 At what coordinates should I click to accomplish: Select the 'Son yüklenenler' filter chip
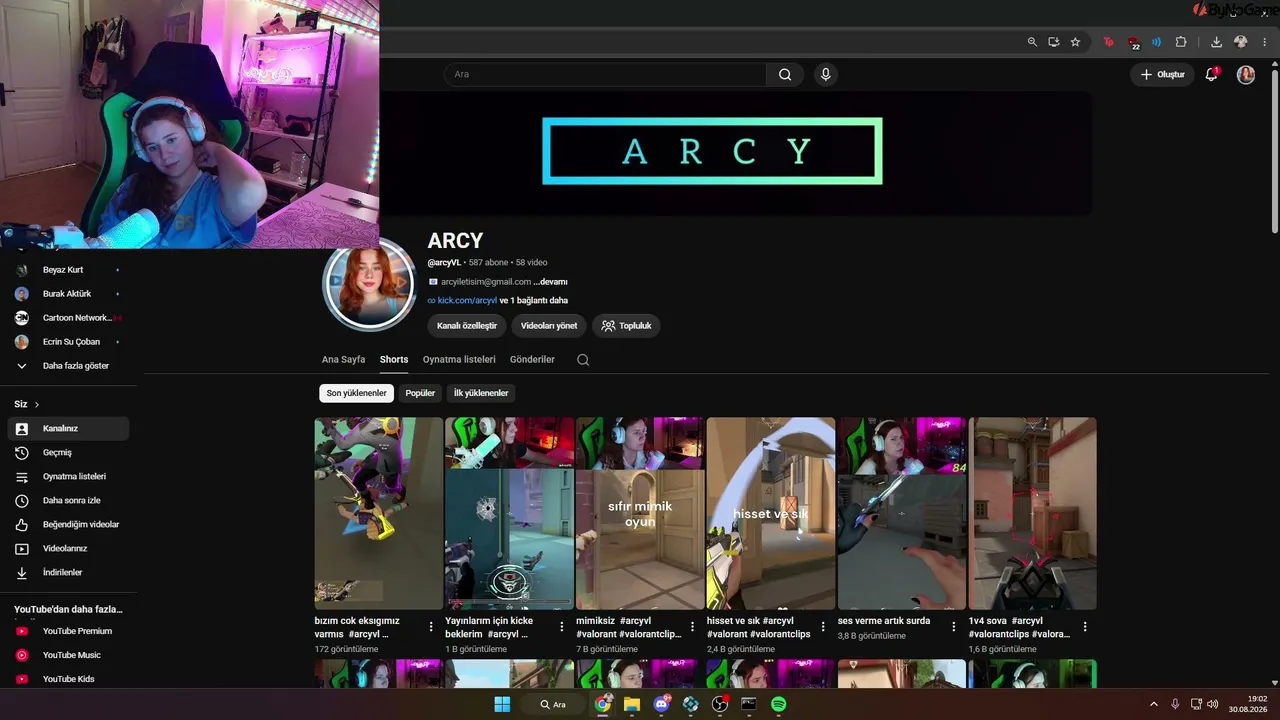(356, 393)
